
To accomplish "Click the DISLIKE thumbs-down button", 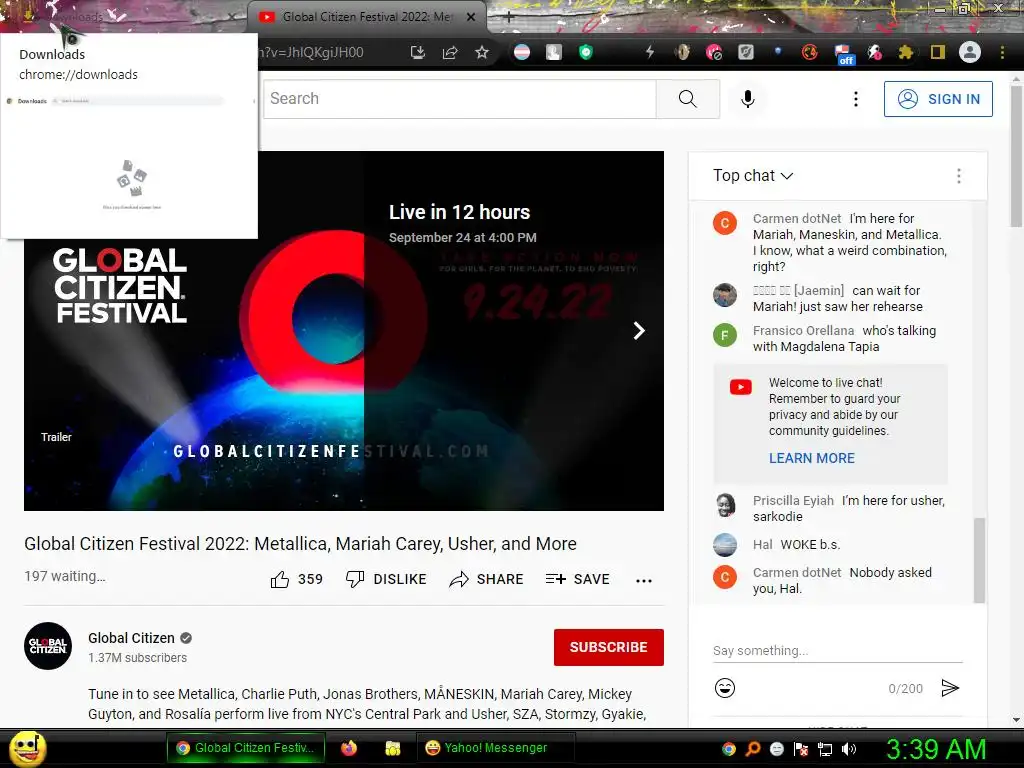I will (x=386, y=579).
